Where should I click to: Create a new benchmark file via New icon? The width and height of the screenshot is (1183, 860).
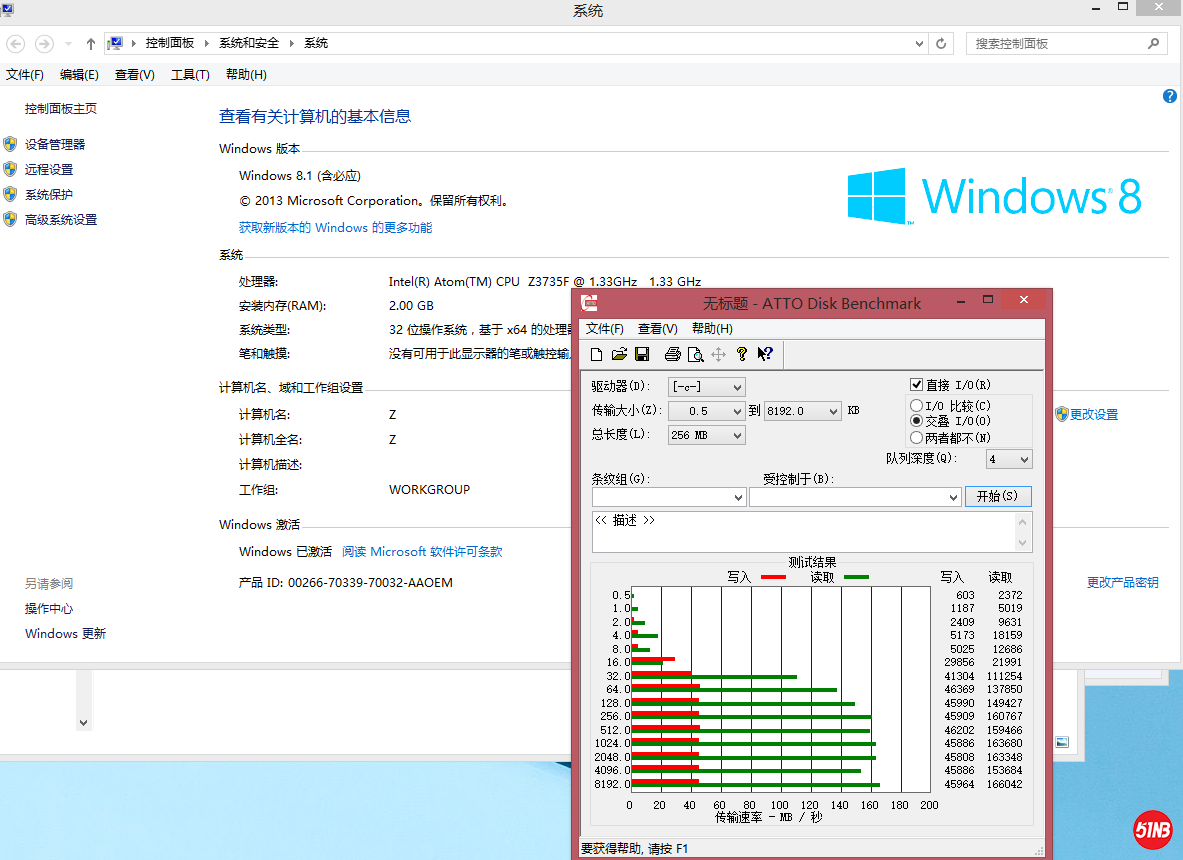(x=596, y=354)
